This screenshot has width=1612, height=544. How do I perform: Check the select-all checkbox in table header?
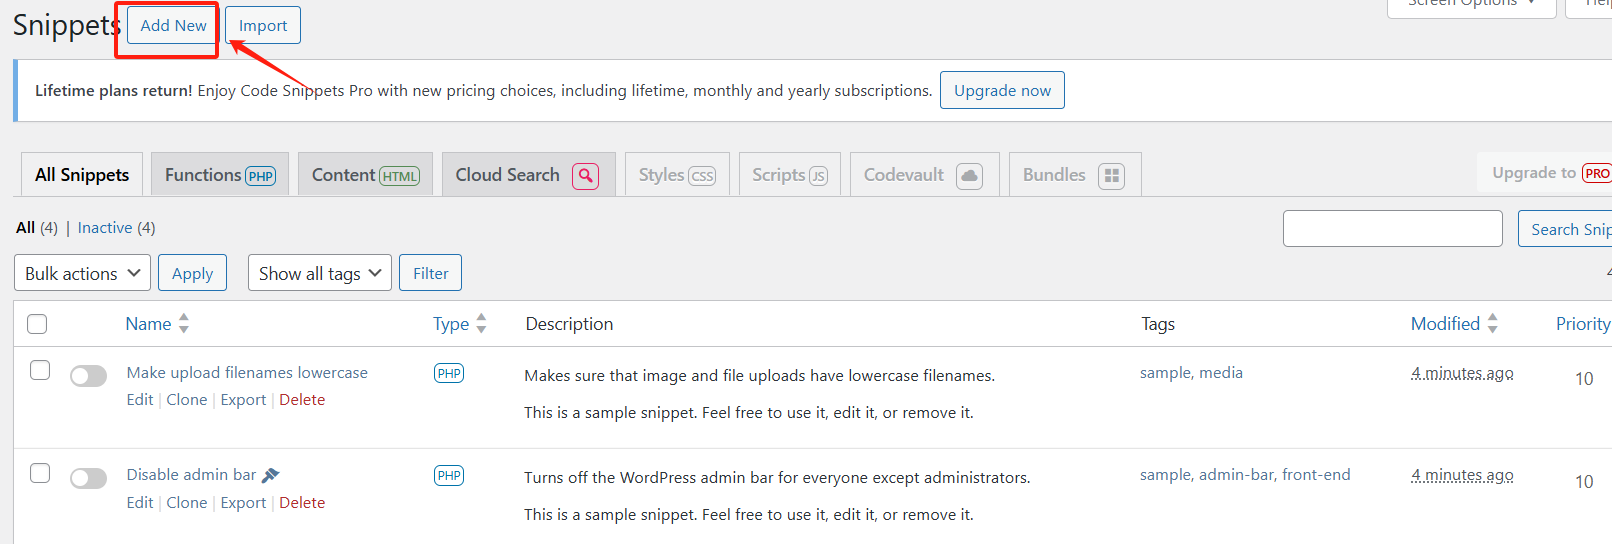tap(37, 324)
